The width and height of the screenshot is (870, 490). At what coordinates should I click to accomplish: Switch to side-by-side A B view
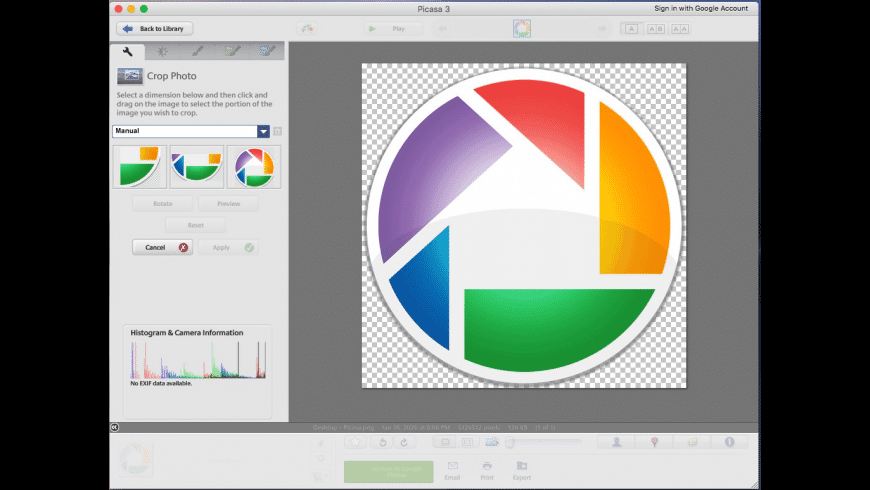click(656, 29)
